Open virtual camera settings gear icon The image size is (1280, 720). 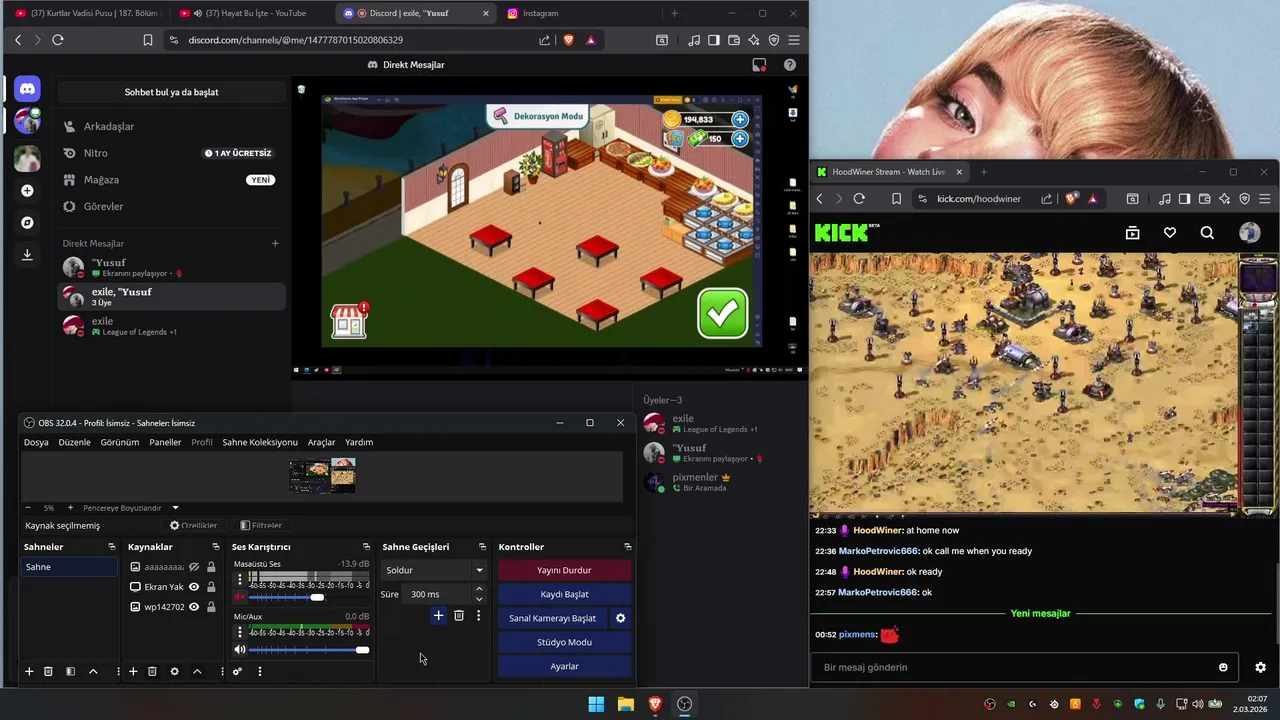(620, 618)
